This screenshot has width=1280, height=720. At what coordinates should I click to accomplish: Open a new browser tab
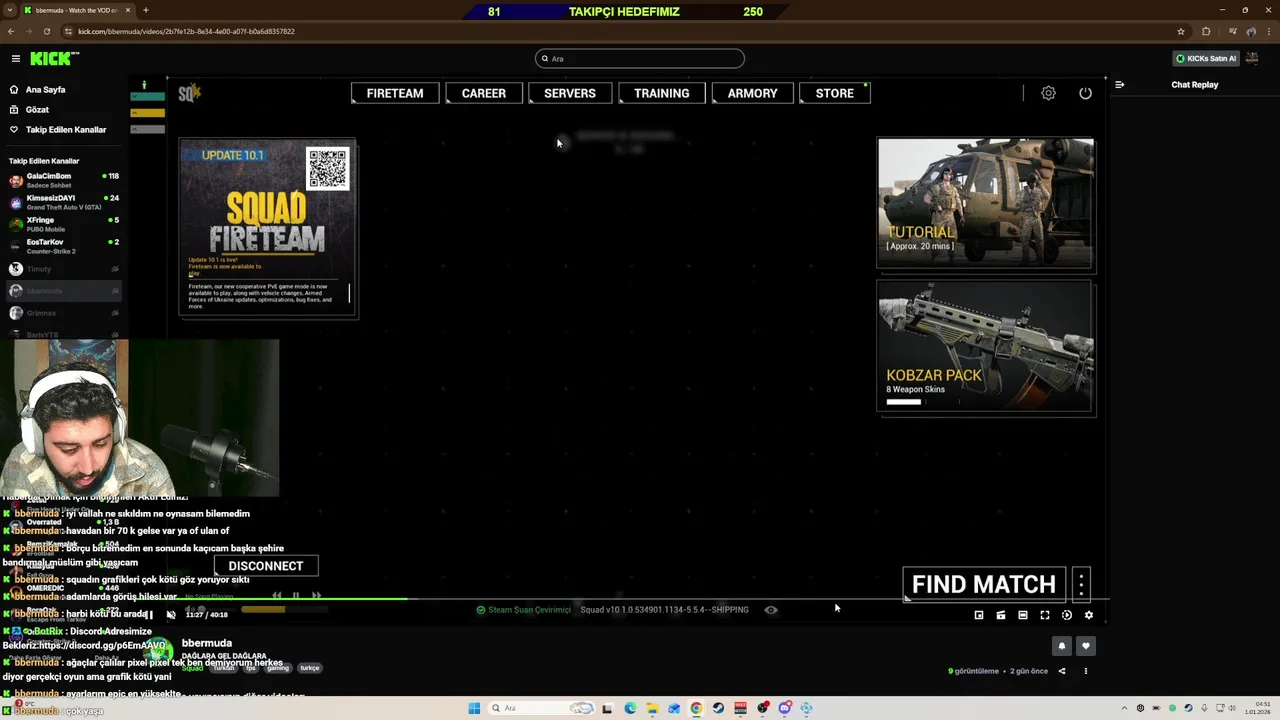[145, 10]
